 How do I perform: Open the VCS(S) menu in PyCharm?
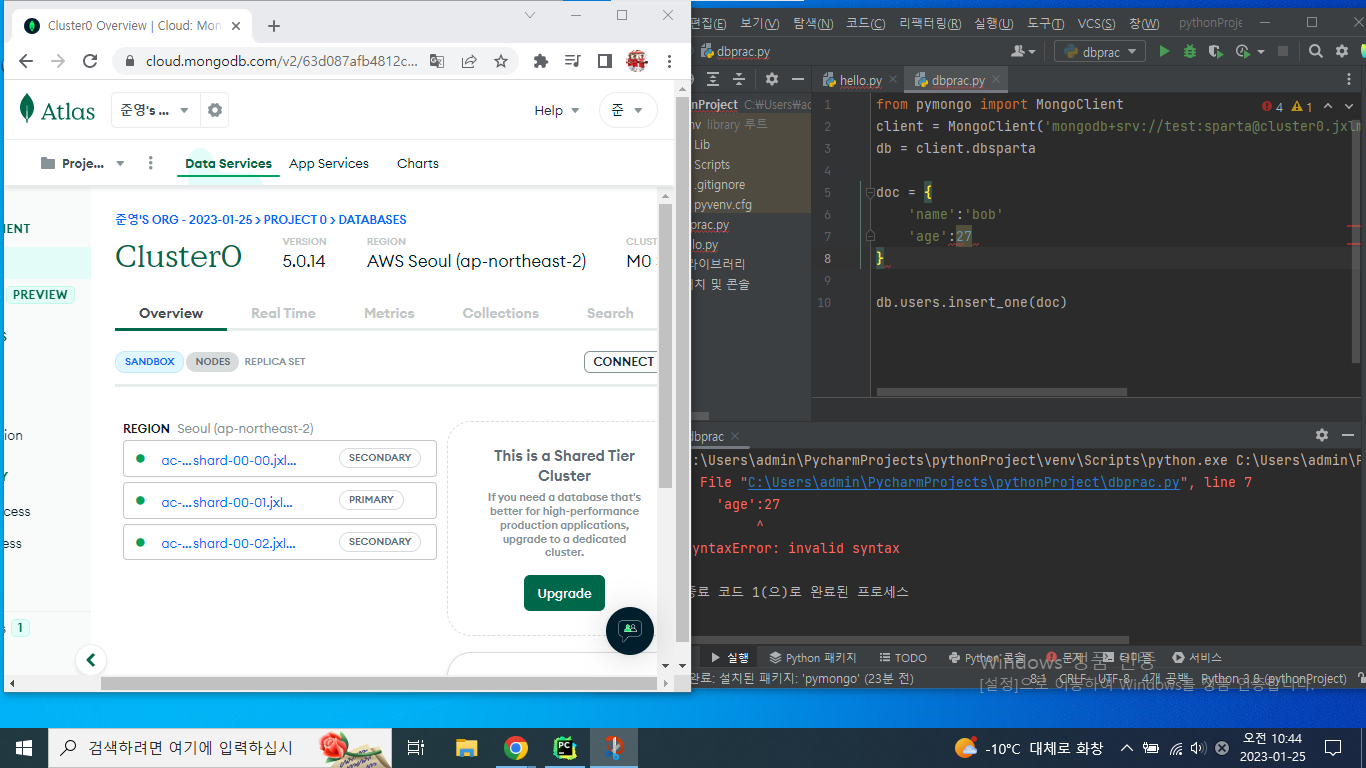(1097, 23)
